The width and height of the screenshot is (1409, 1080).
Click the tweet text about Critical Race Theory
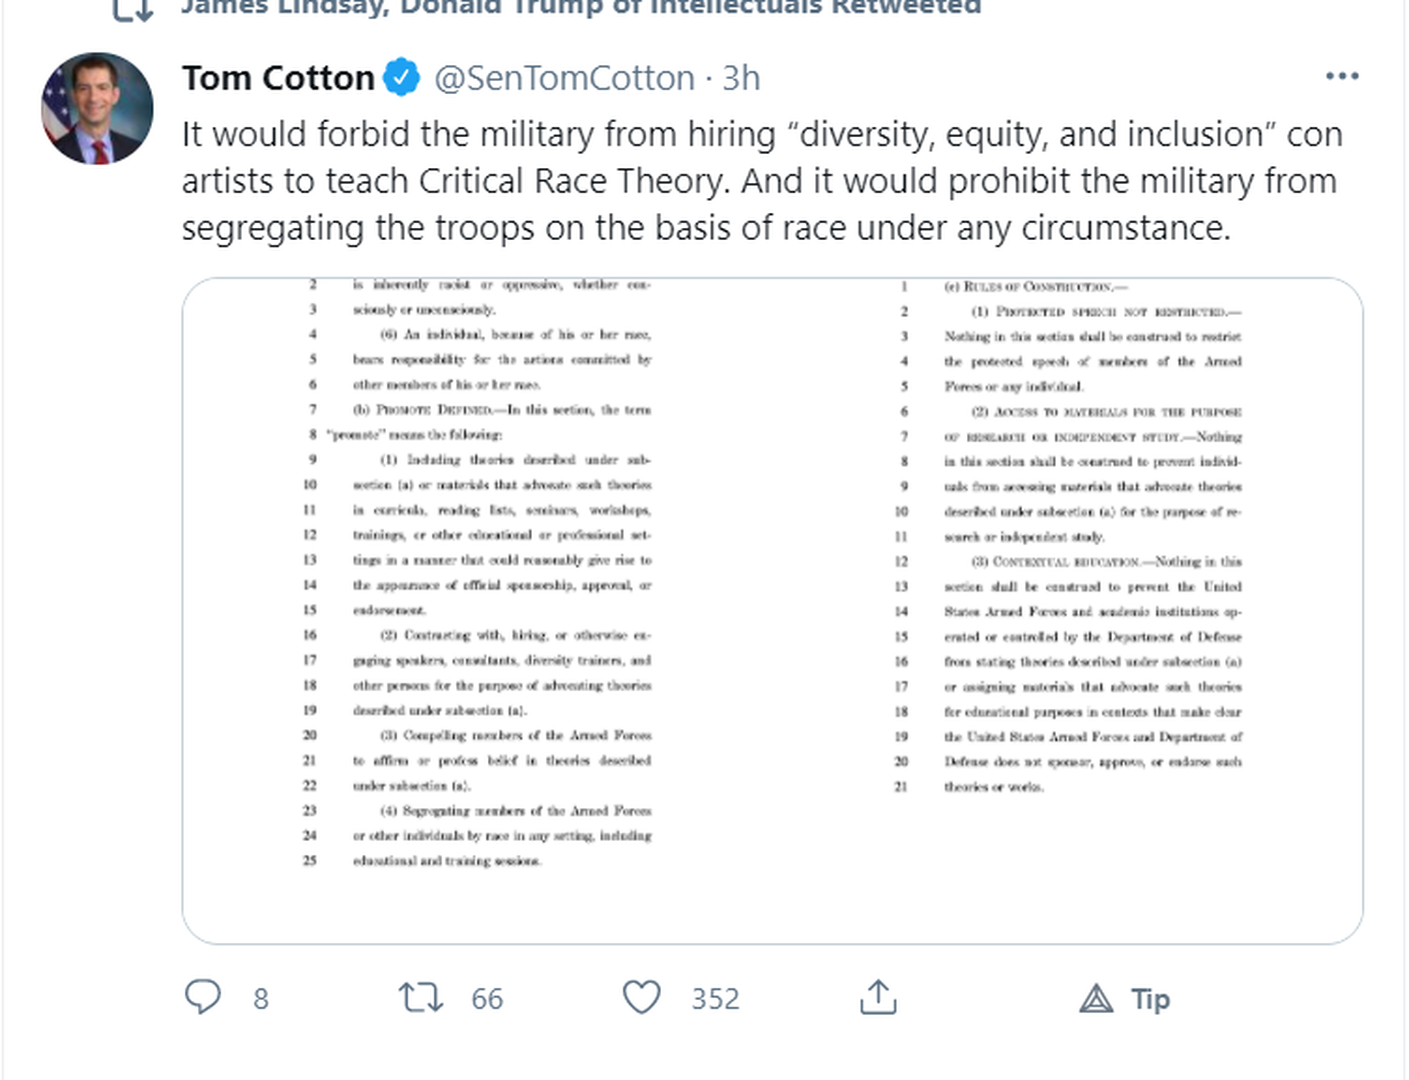point(760,181)
